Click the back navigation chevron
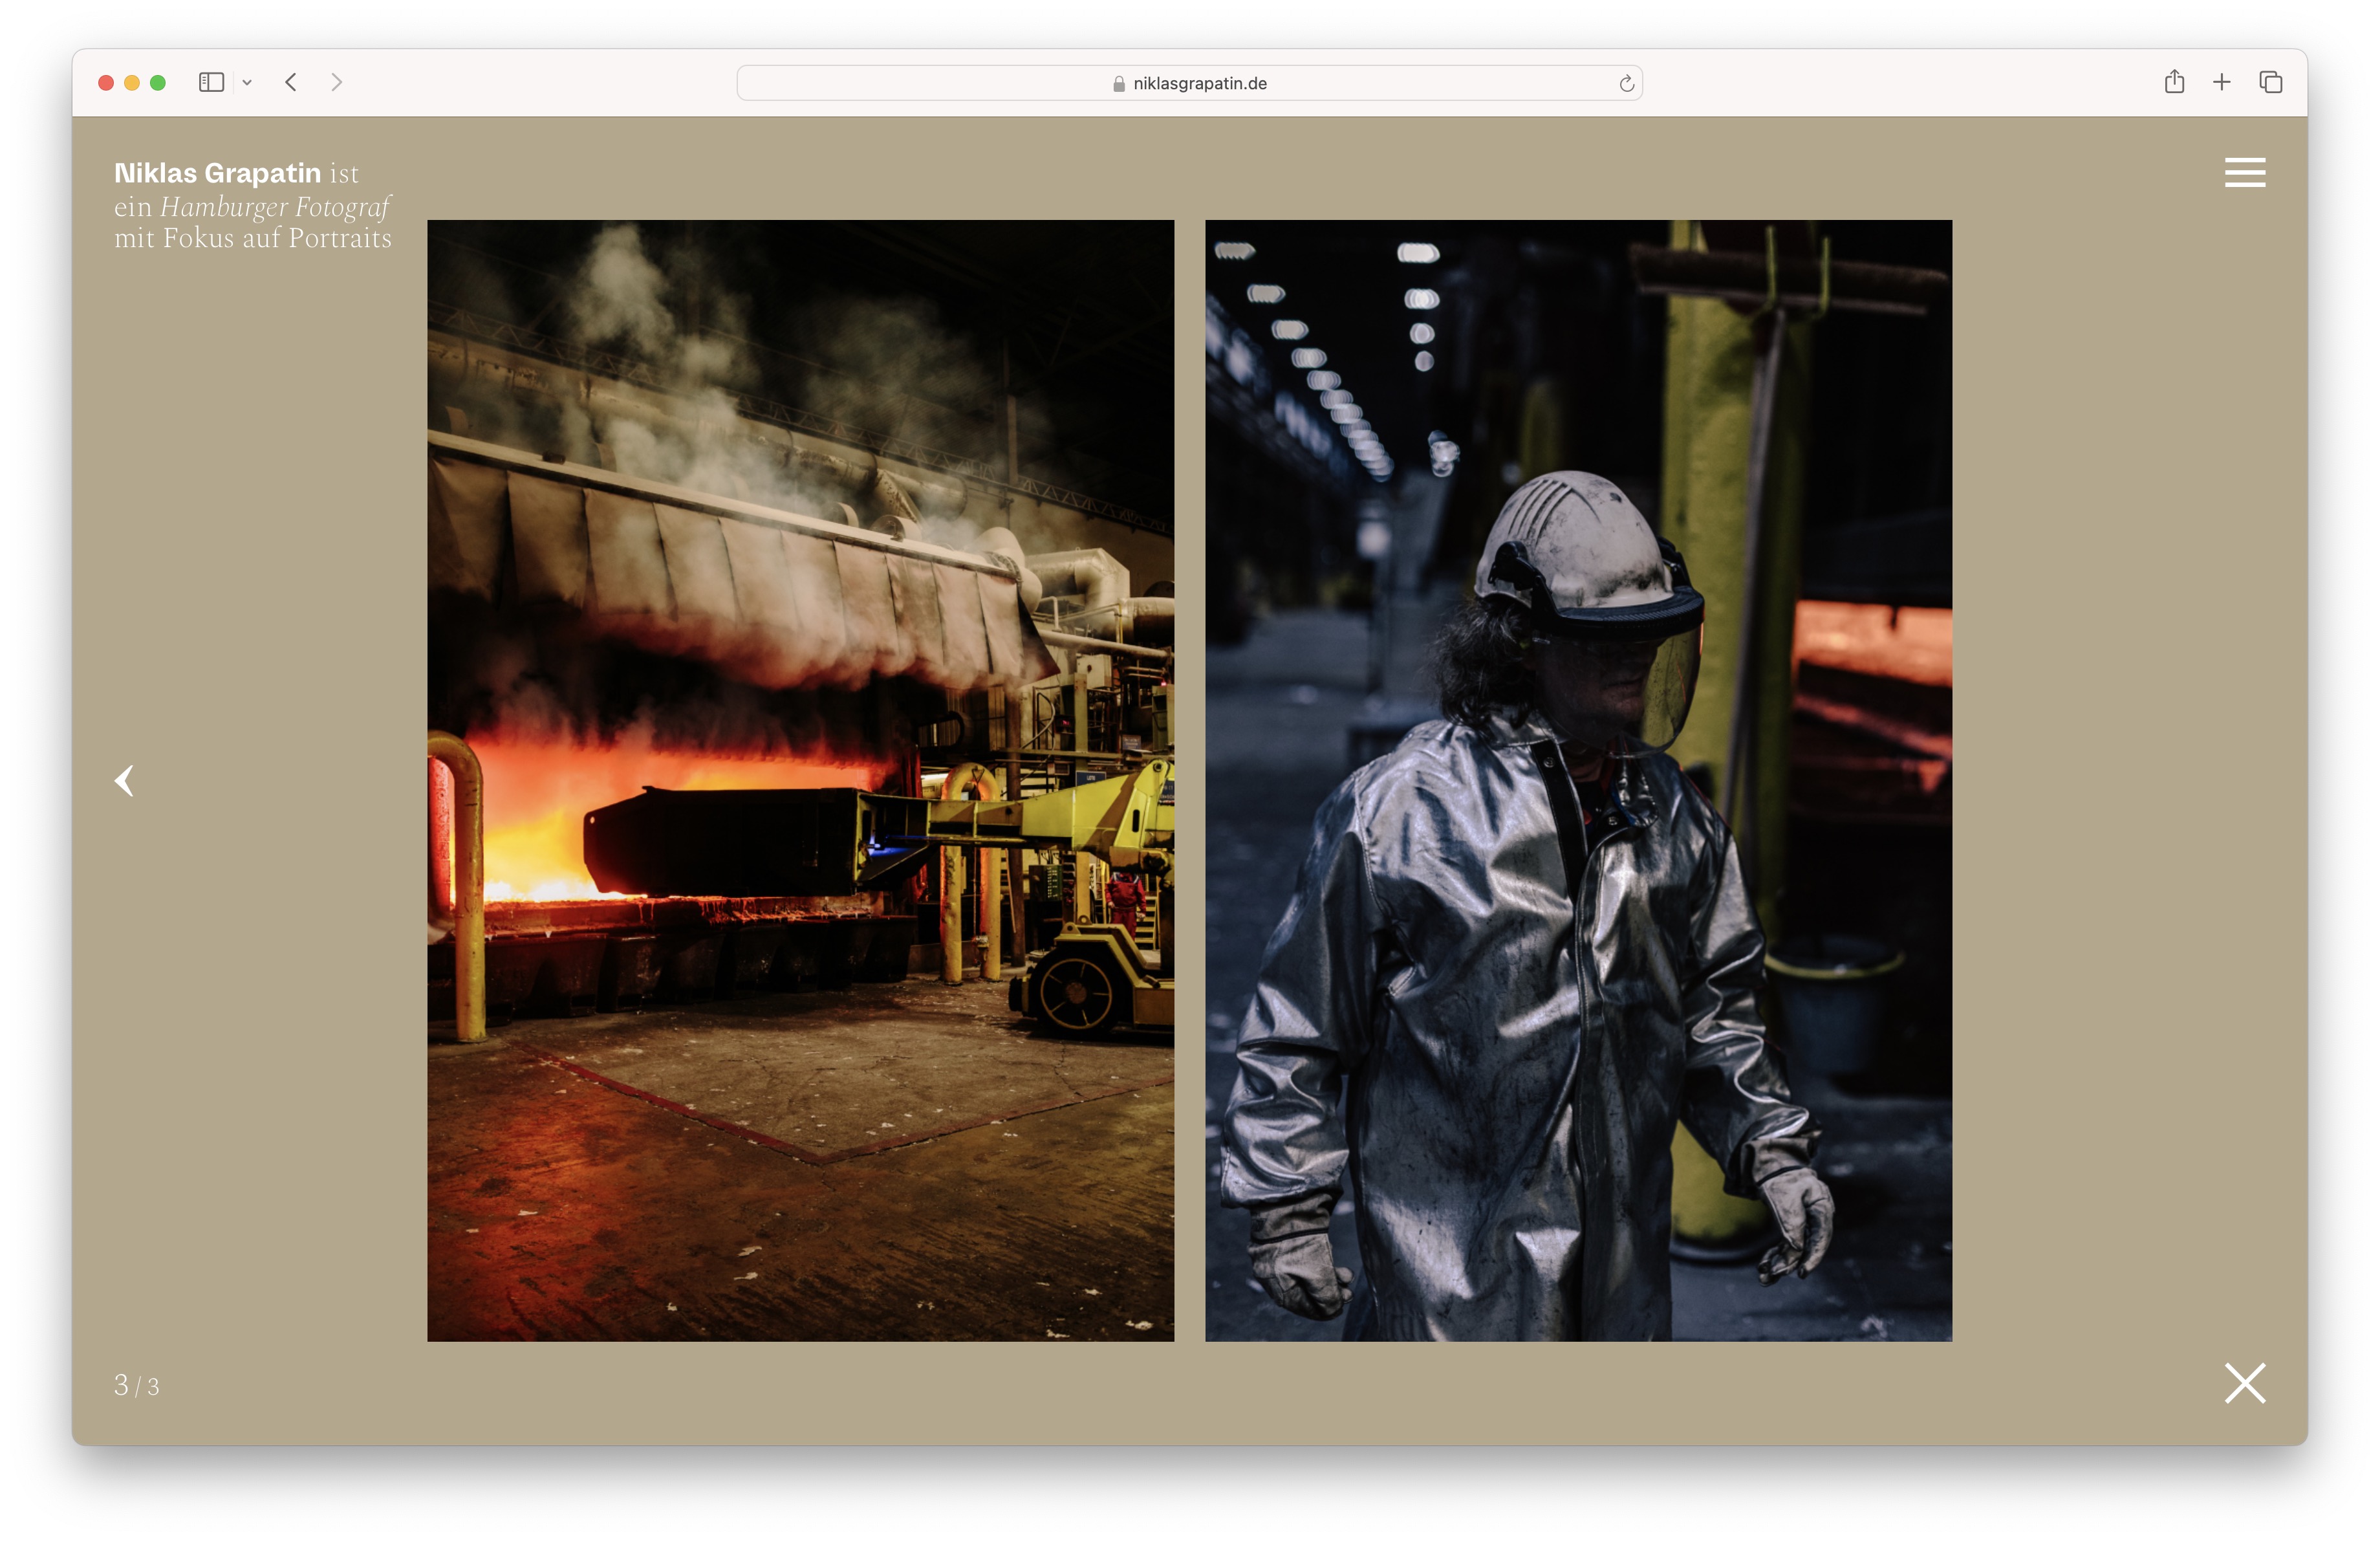The width and height of the screenshot is (2380, 1541). [x=291, y=82]
